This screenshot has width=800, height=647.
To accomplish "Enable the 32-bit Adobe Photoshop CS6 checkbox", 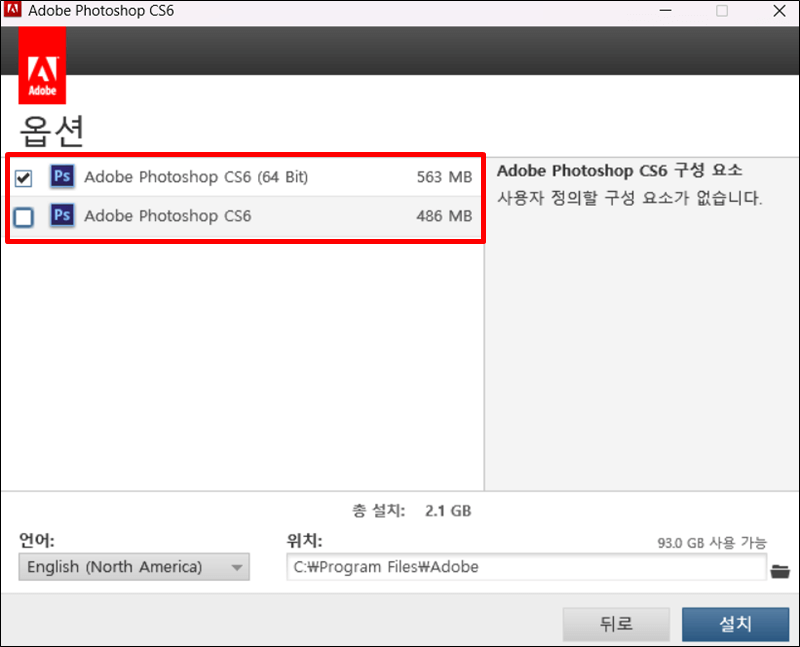I will 23,216.
